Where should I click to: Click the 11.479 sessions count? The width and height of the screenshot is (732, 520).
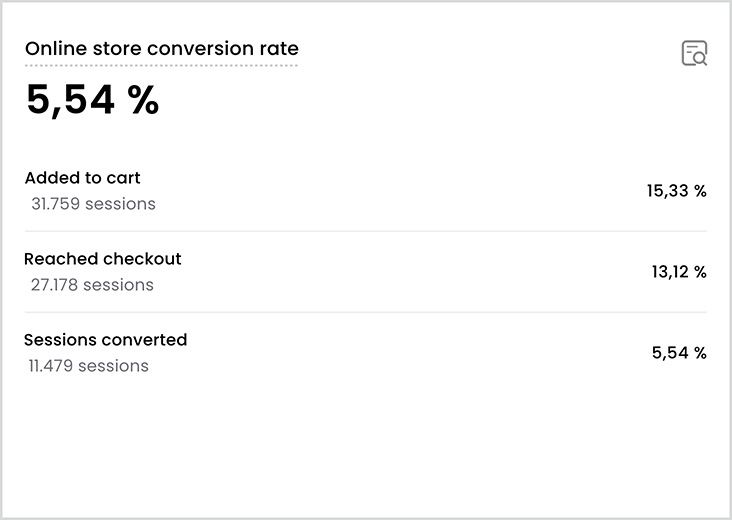(89, 366)
